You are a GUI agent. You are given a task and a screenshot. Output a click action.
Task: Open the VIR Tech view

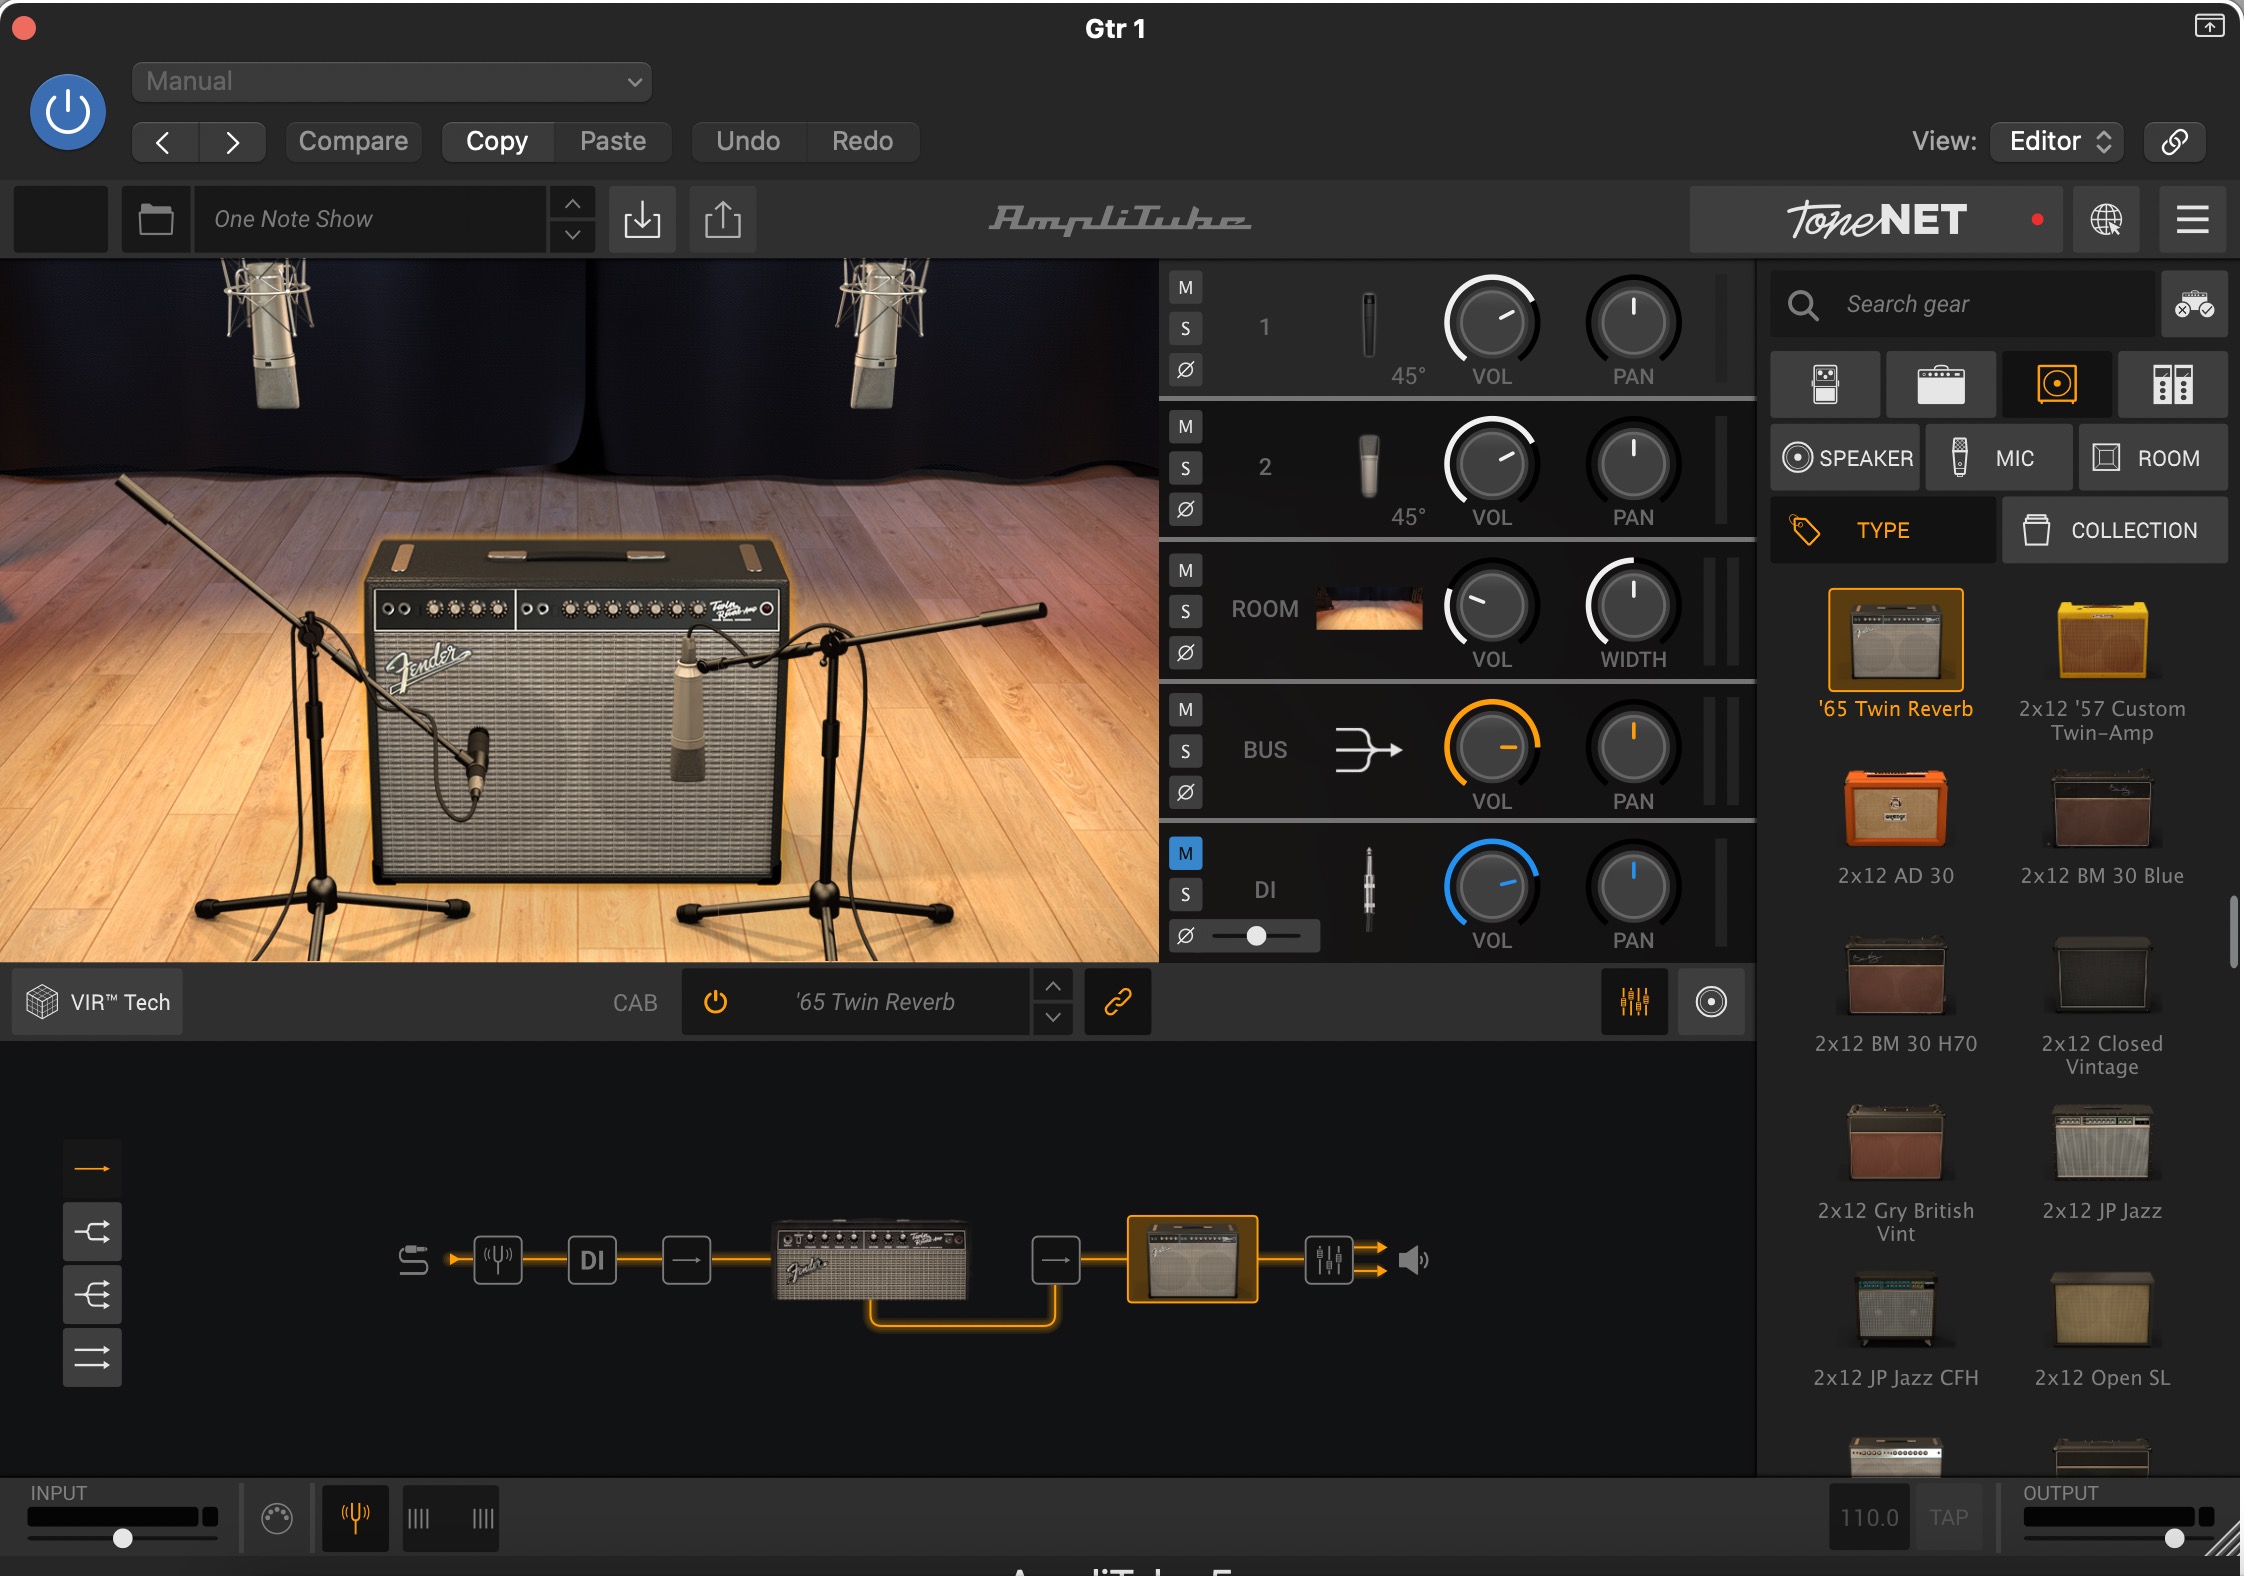pyautogui.click(x=98, y=1002)
